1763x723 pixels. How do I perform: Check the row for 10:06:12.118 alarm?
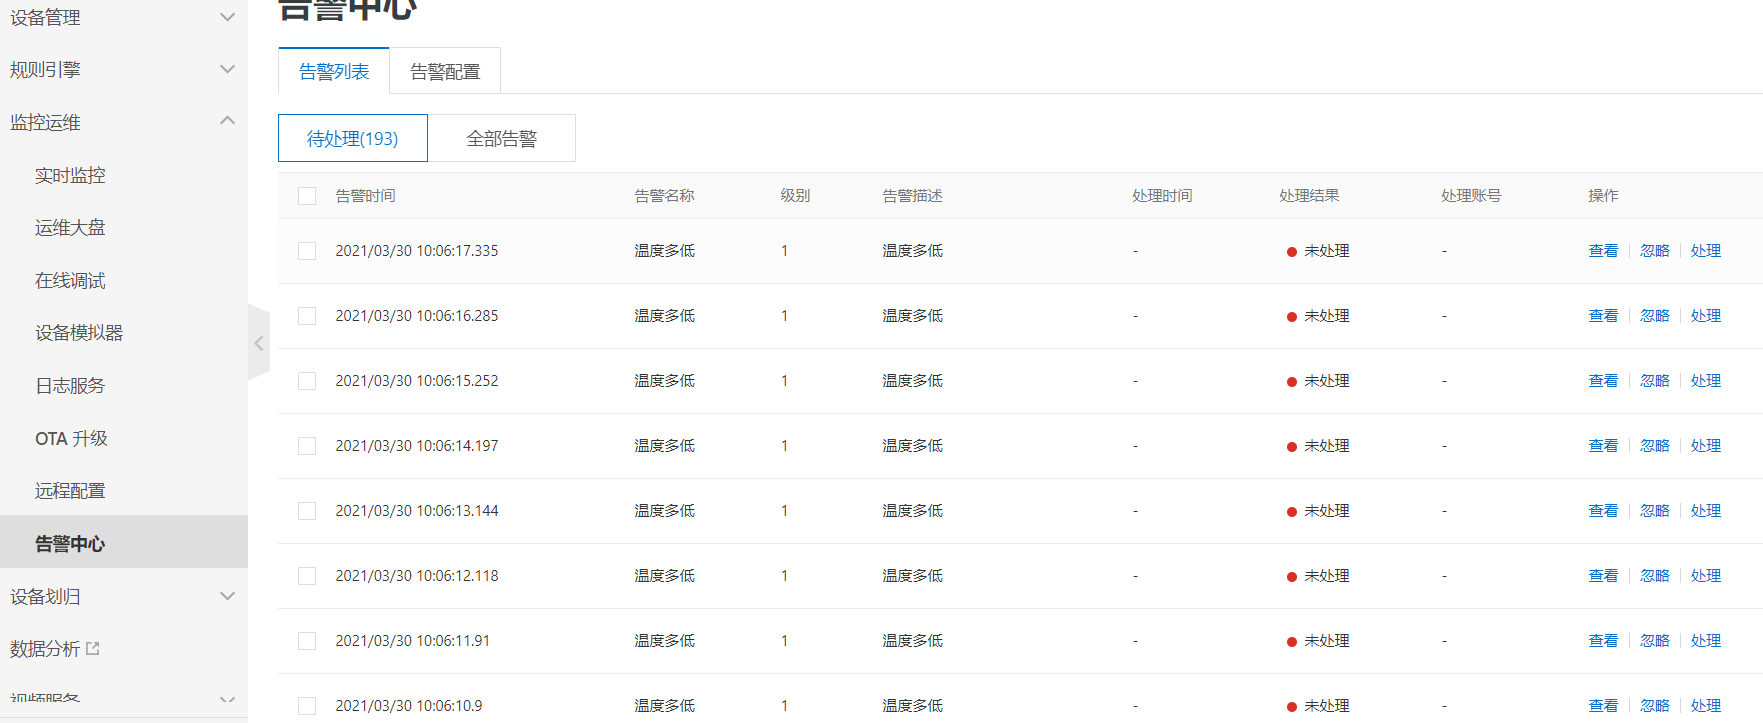307,576
